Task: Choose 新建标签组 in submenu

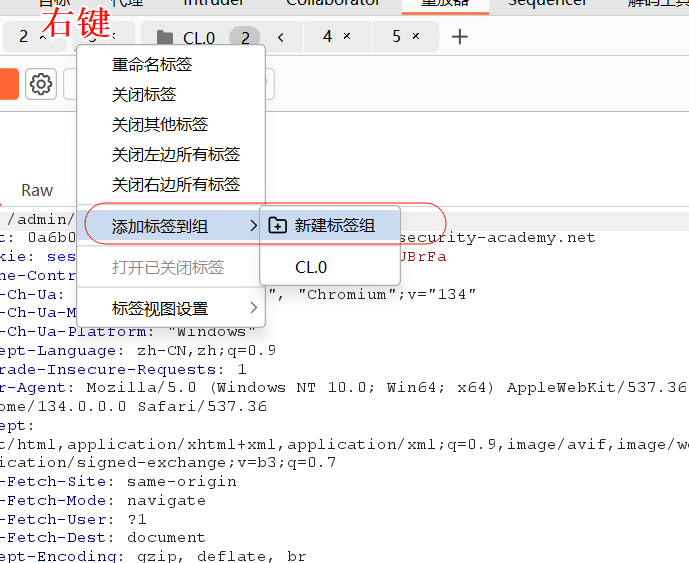Action: click(x=330, y=225)
